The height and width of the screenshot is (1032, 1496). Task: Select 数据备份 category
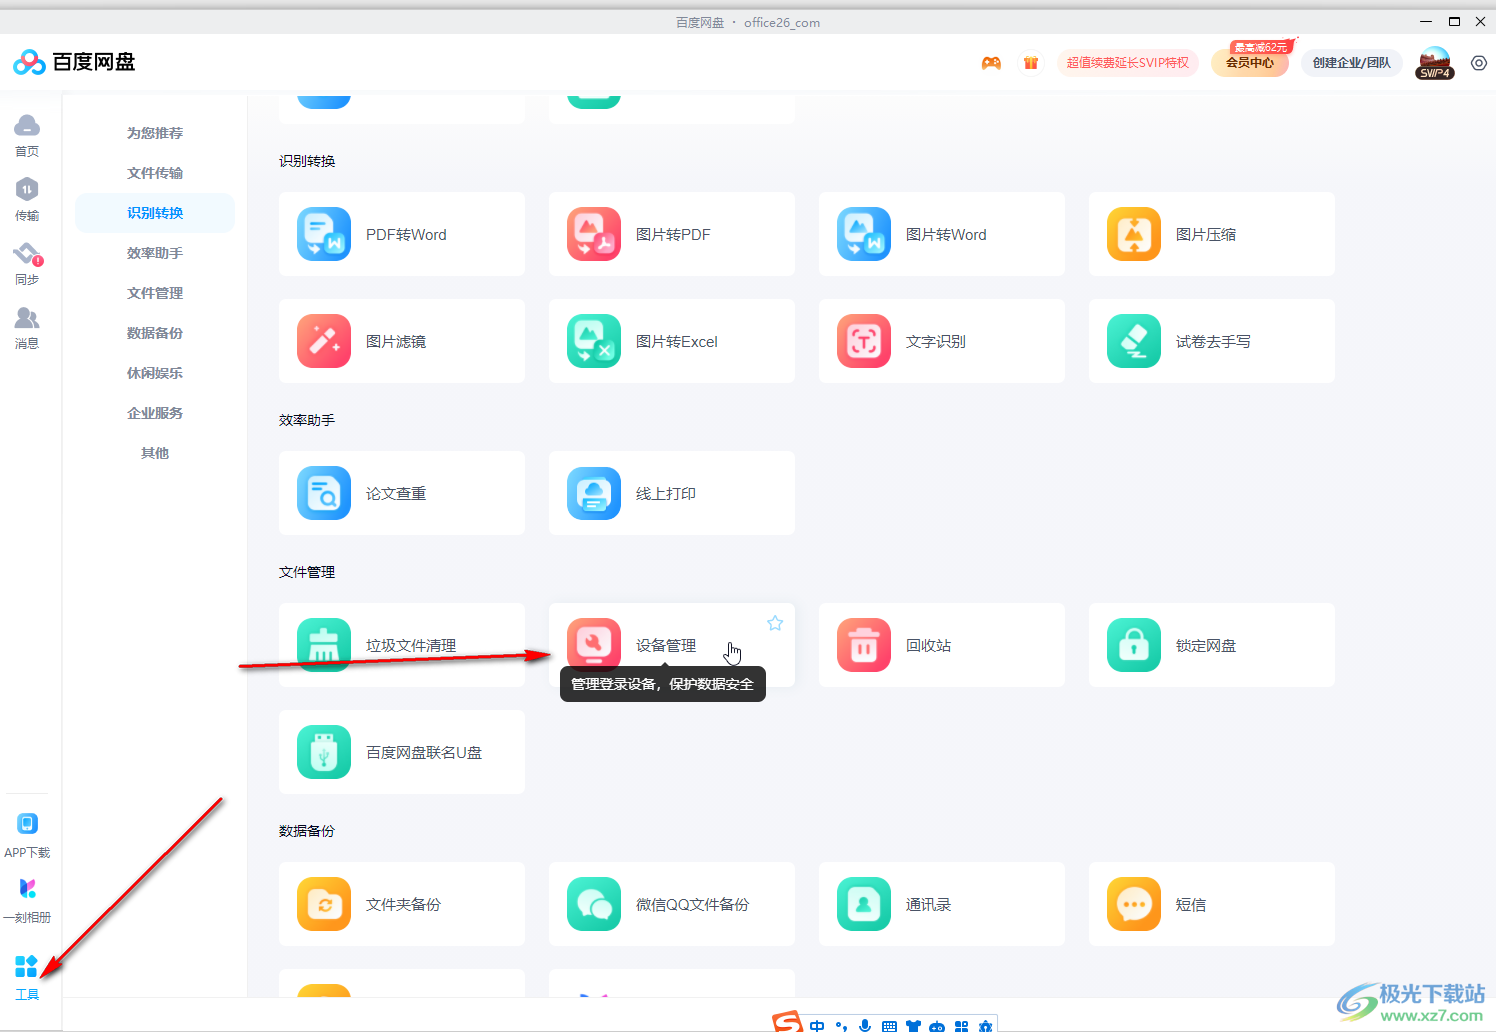coord(155,333)
